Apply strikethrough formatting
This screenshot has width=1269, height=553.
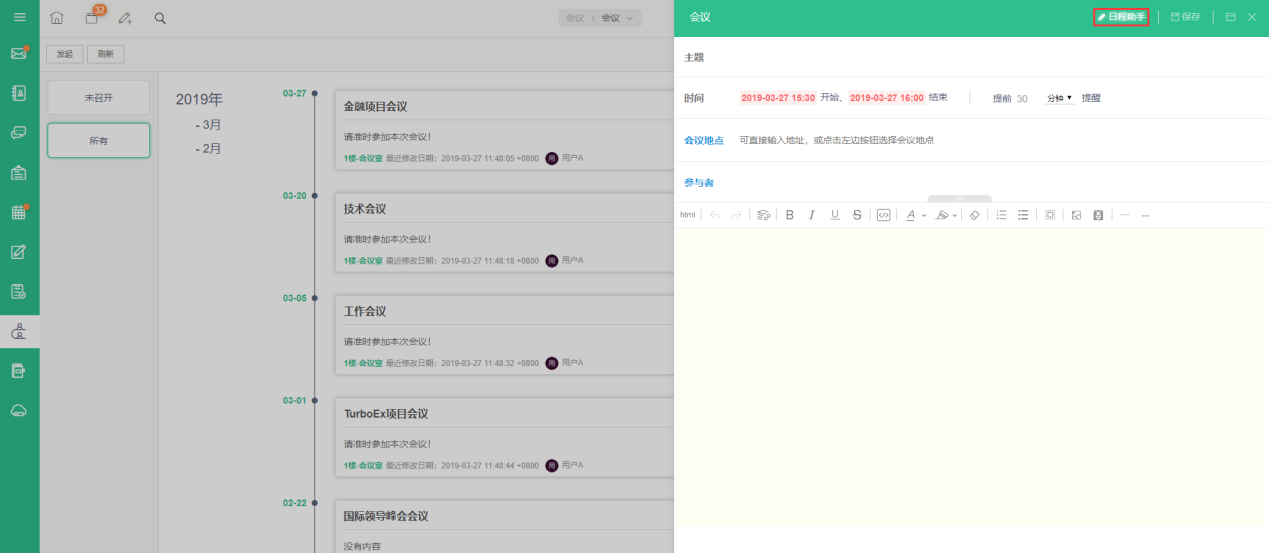pos(857,215)
